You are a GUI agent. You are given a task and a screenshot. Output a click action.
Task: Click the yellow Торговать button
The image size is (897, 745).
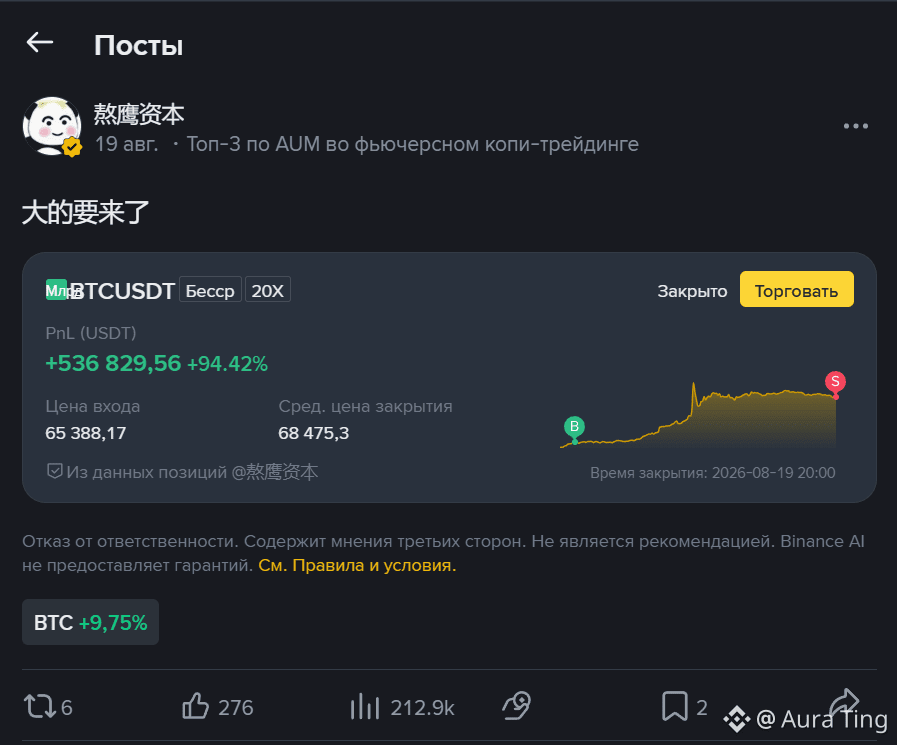click(796, 290)
